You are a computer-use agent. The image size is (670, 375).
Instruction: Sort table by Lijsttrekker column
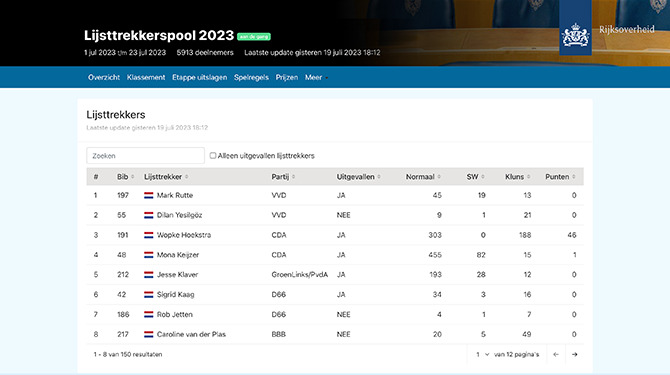point(166,177)
